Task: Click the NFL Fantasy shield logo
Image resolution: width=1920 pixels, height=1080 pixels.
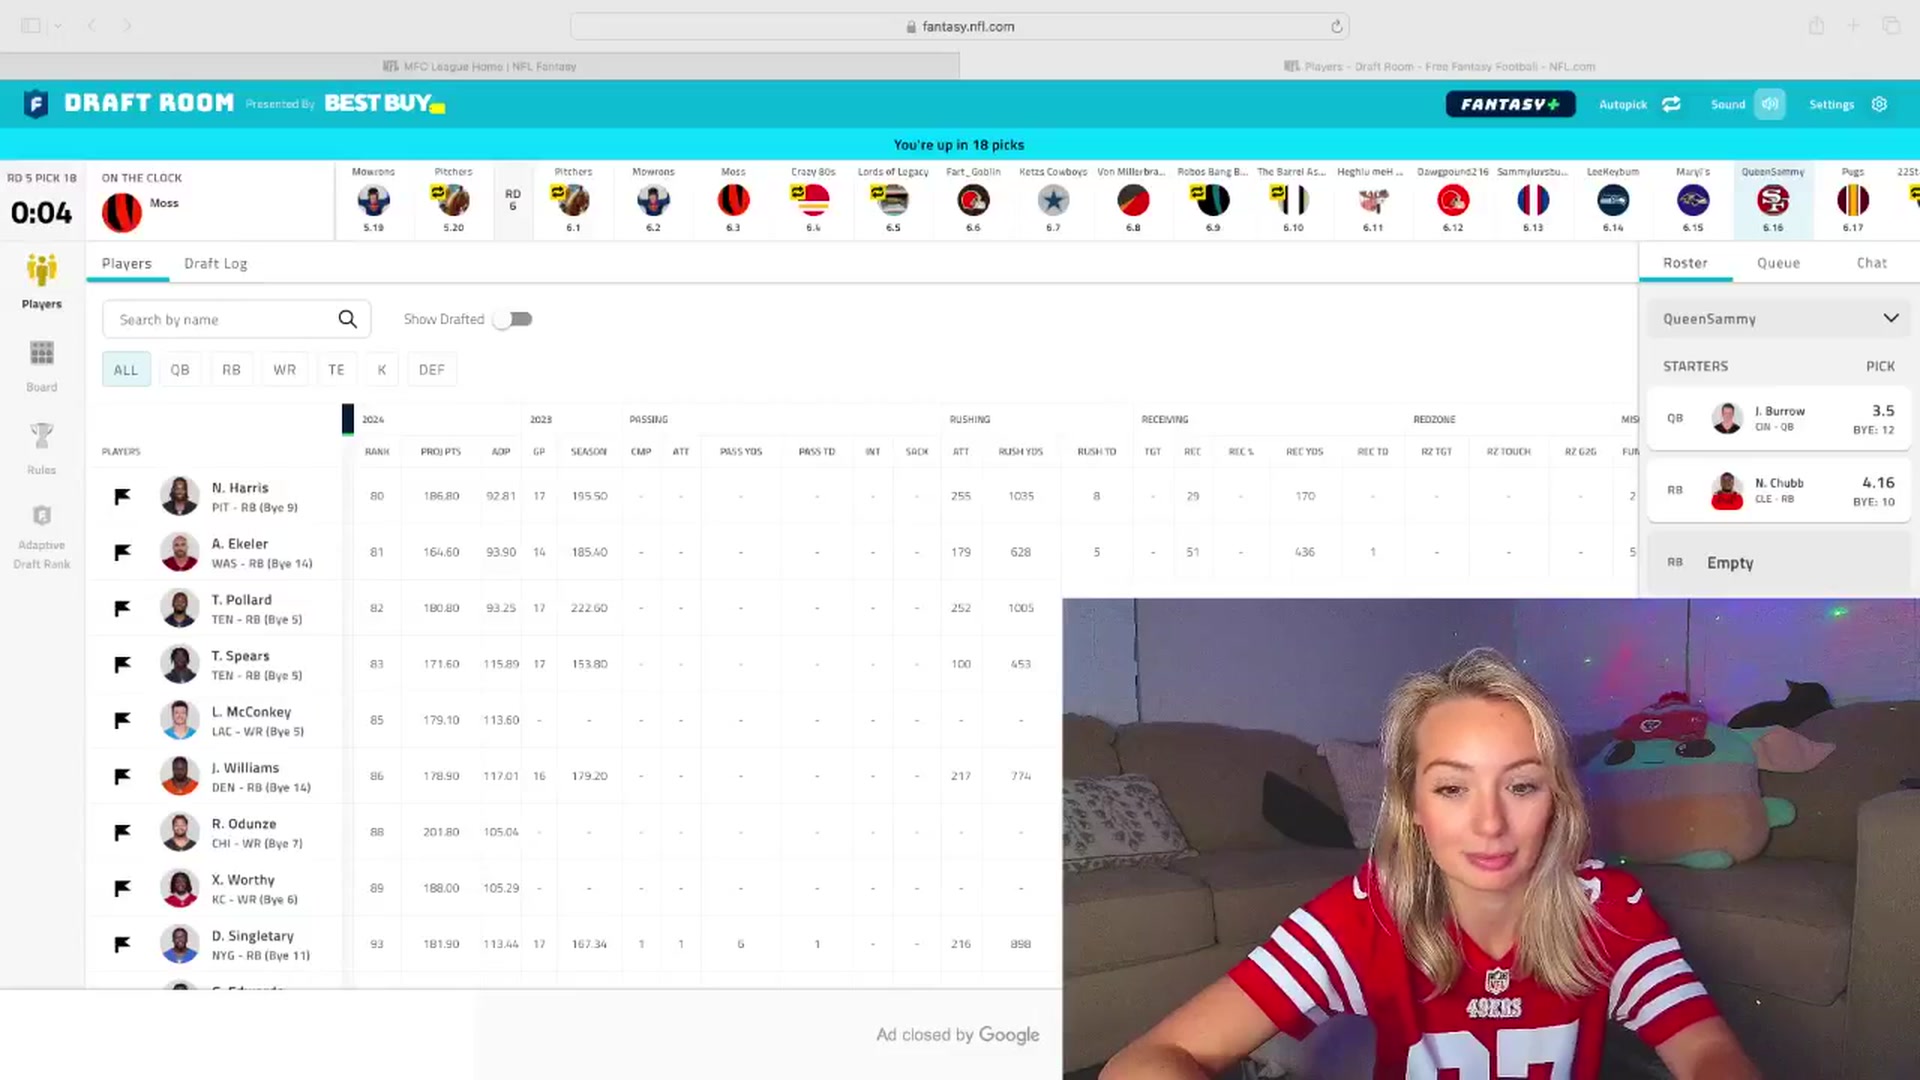Action: click(x=36, y=103)
